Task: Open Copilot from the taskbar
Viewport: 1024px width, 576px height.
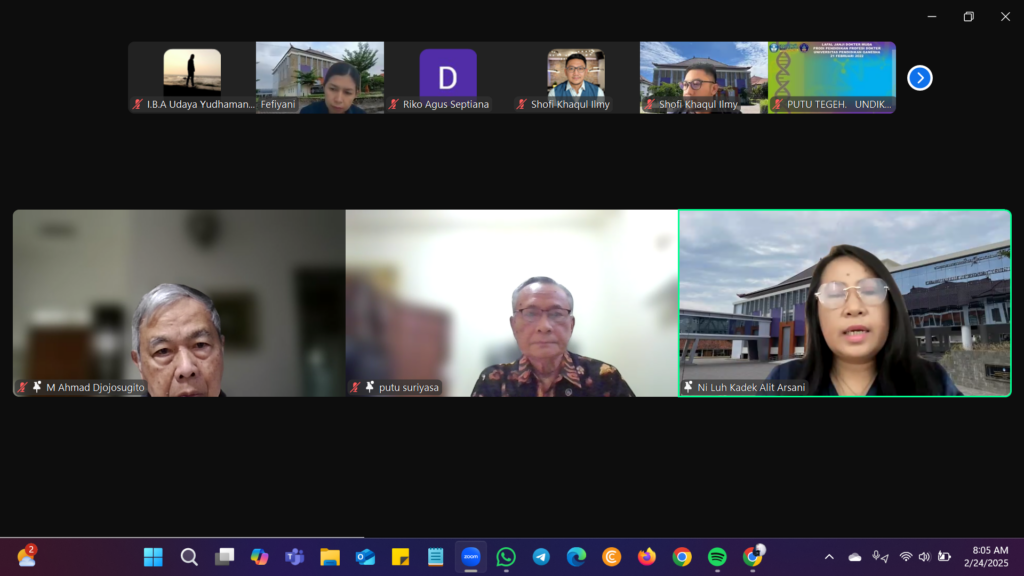Action: click(x=259, y=557)
